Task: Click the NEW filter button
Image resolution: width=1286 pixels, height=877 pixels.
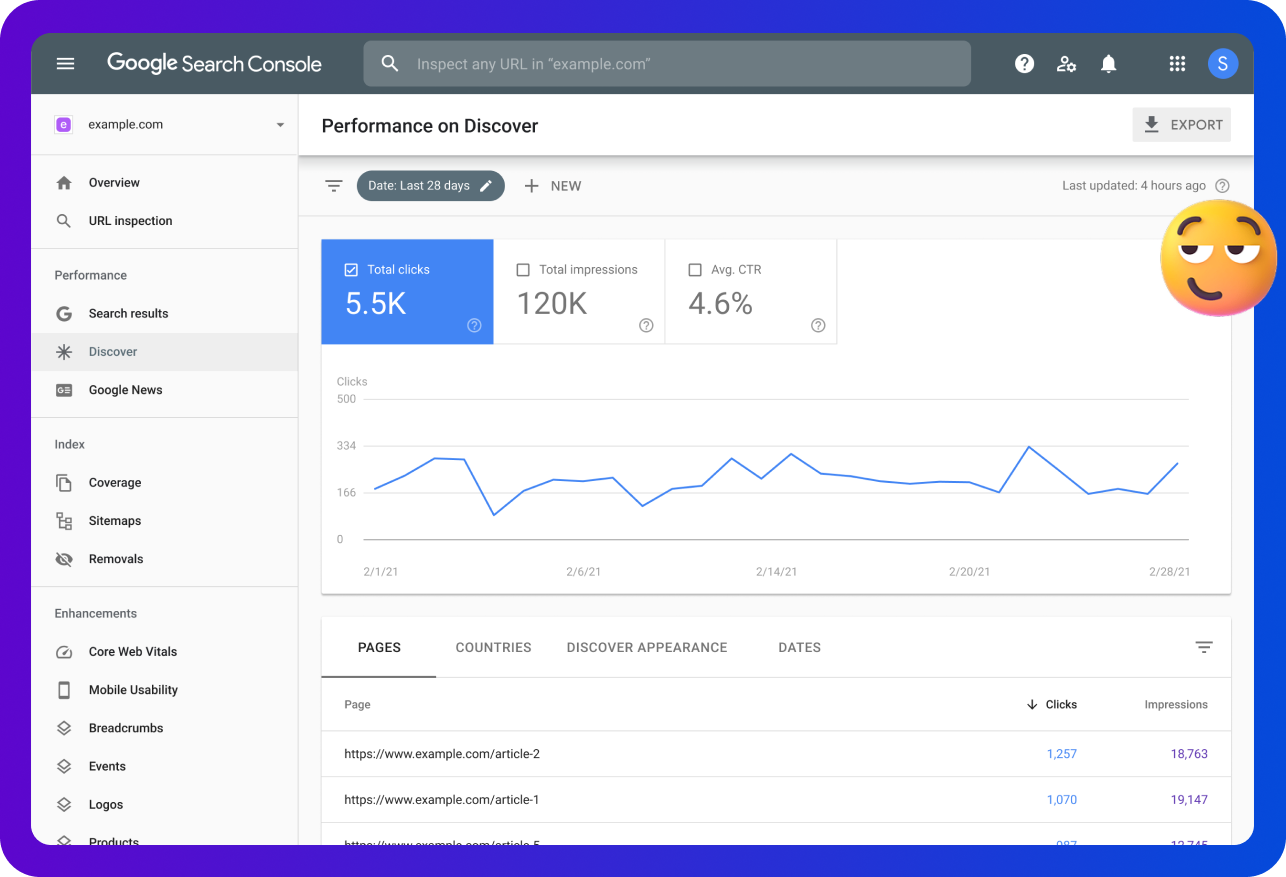Action: (552, 186)
